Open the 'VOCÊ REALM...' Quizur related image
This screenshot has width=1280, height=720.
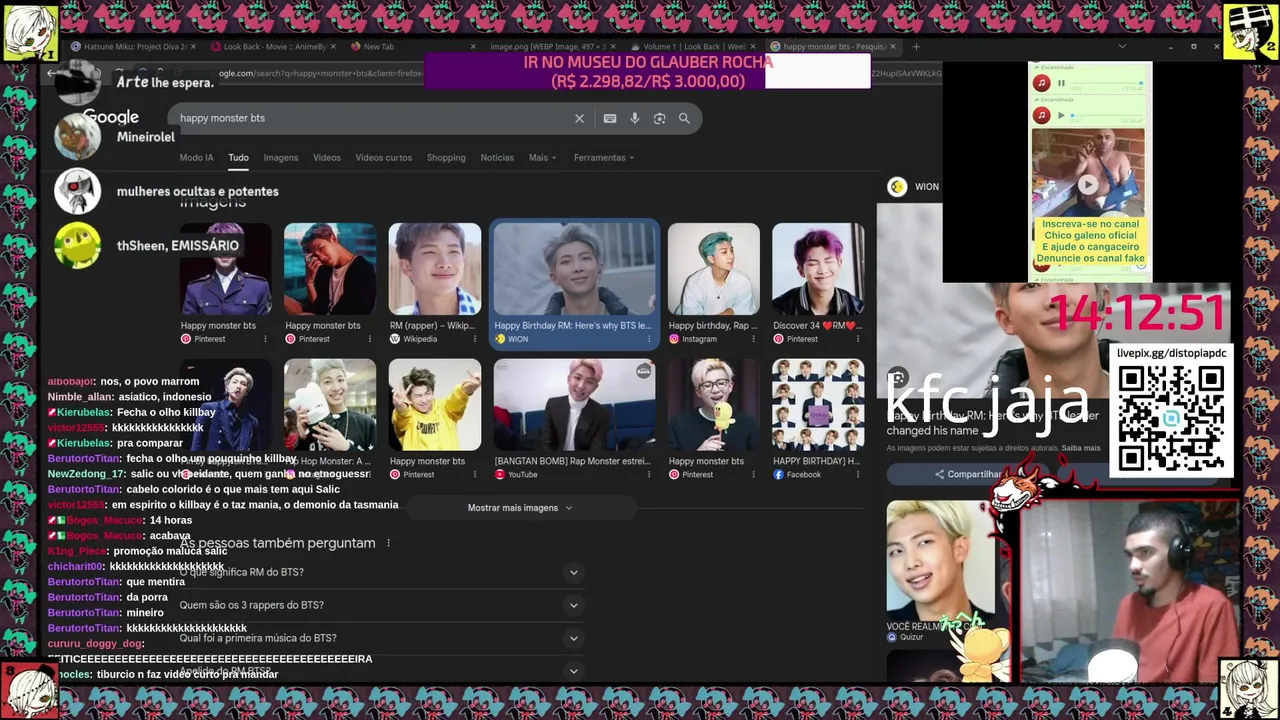940,572
